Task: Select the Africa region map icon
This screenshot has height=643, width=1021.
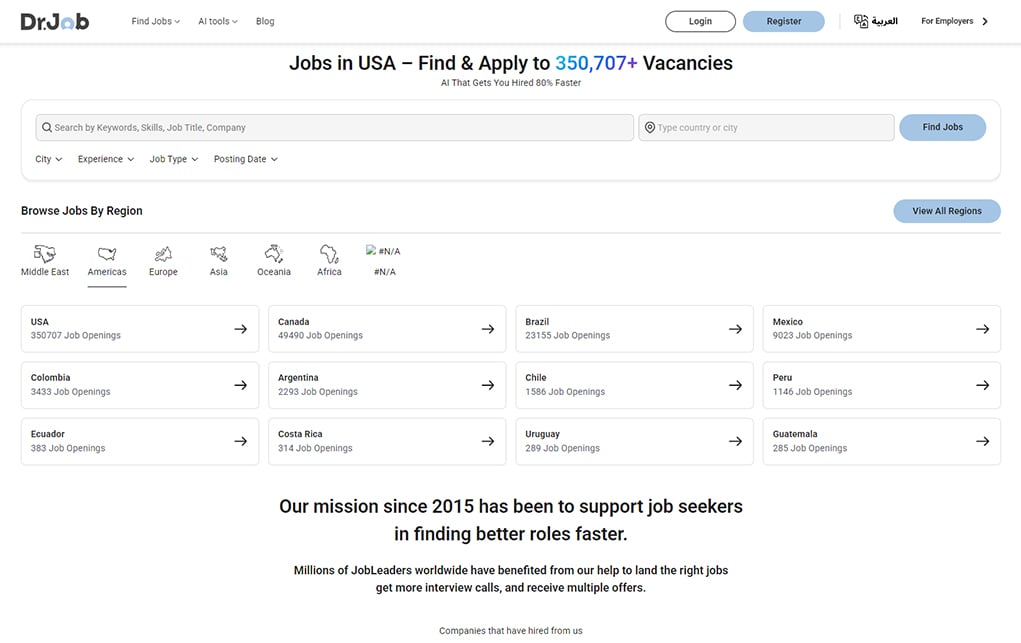Action: coord(329,254)
